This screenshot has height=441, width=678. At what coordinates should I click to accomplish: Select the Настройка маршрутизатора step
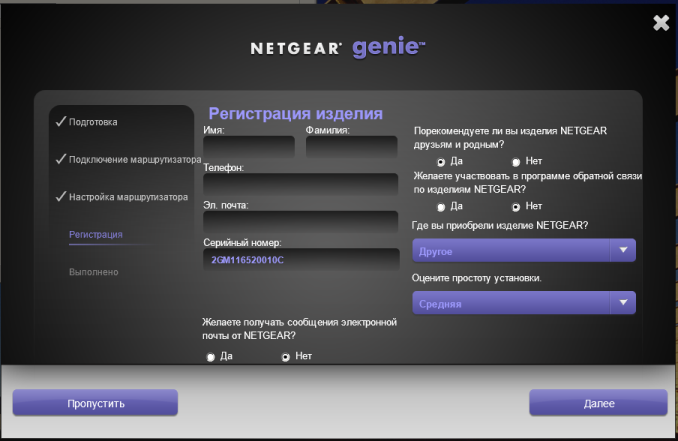coord(128,197)
